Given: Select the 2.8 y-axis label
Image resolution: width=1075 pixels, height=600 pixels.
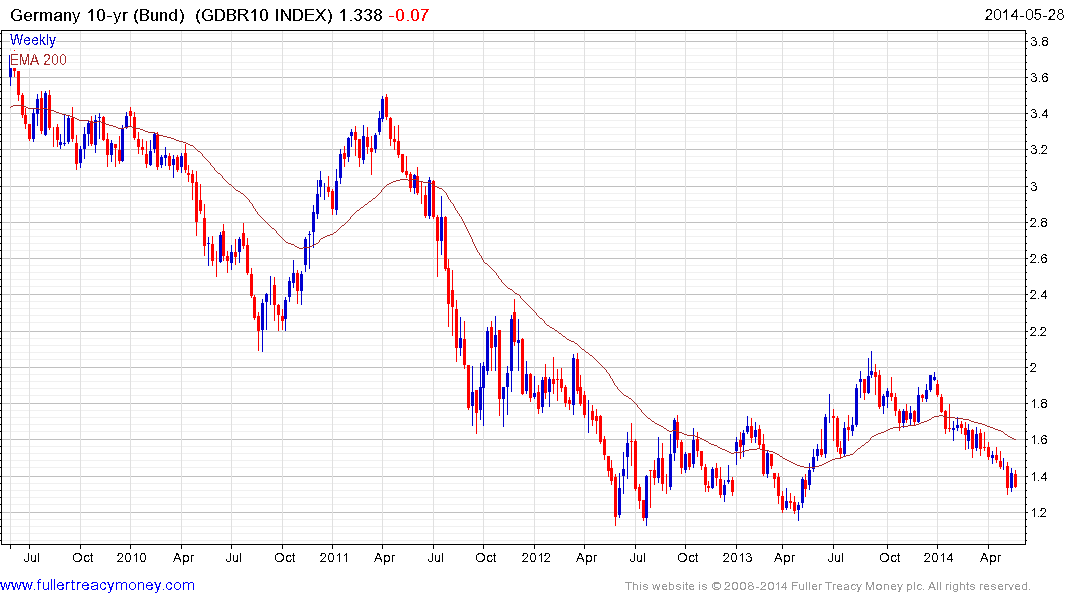Looking at the screenshot, I should coord(1039,223).
